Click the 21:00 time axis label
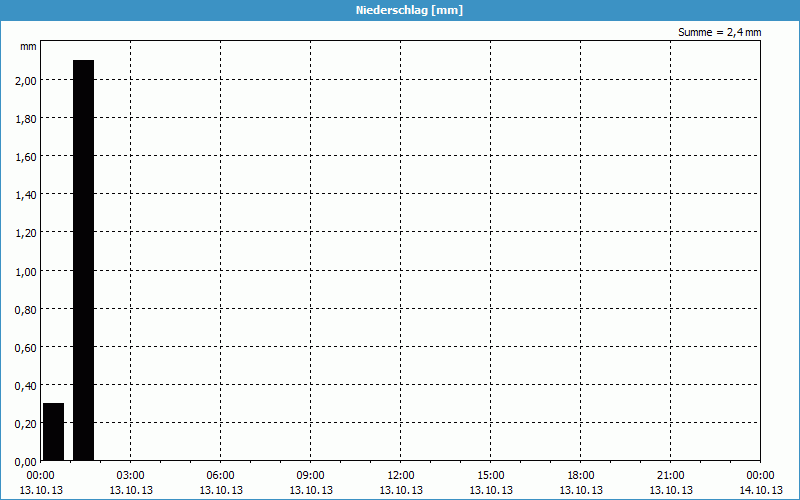Screen dimensions: 800x500 (x=670, y=476)
